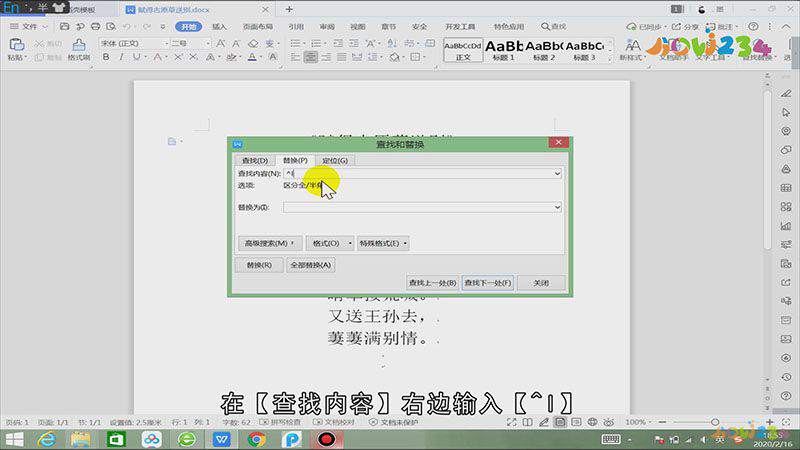Toggle Bold formatting
The height and width of the screenshot is (450, 800).
[x=106, y=57]
